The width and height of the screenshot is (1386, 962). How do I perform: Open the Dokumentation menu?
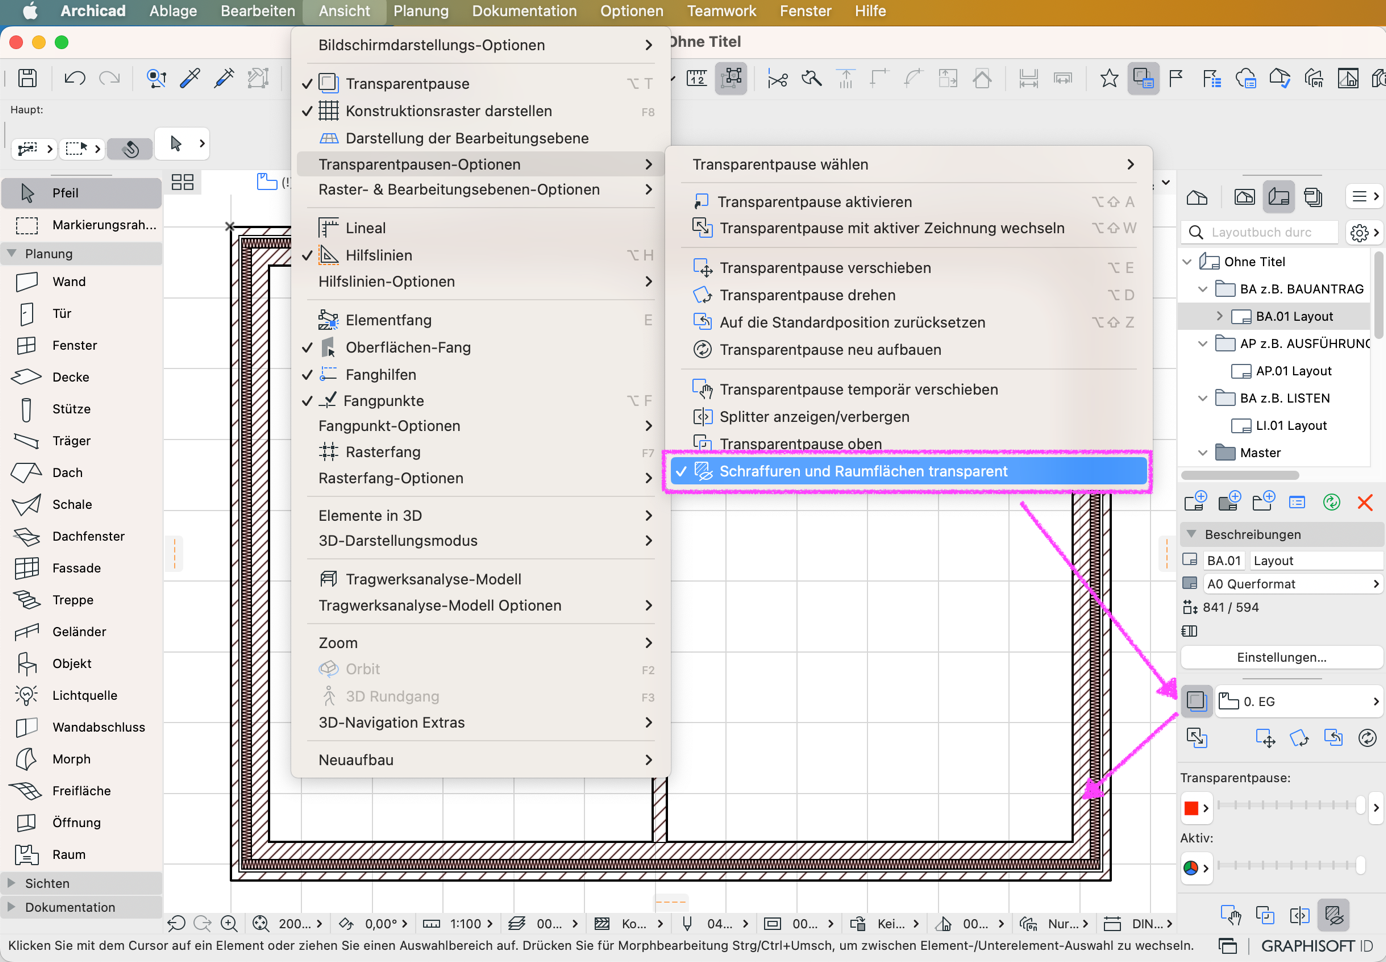pyautogui.click(x=524, y=11)
